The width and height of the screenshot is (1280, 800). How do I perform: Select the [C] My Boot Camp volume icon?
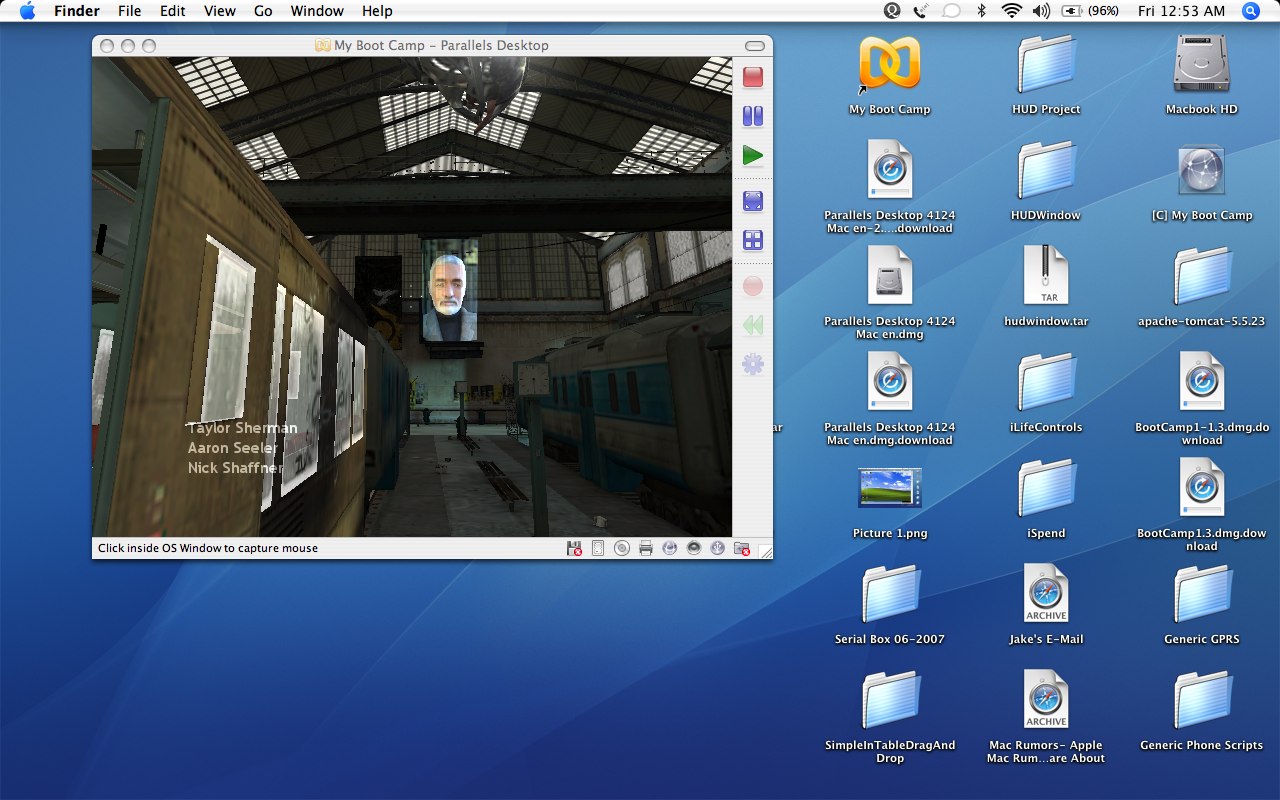pos(1201,172)
